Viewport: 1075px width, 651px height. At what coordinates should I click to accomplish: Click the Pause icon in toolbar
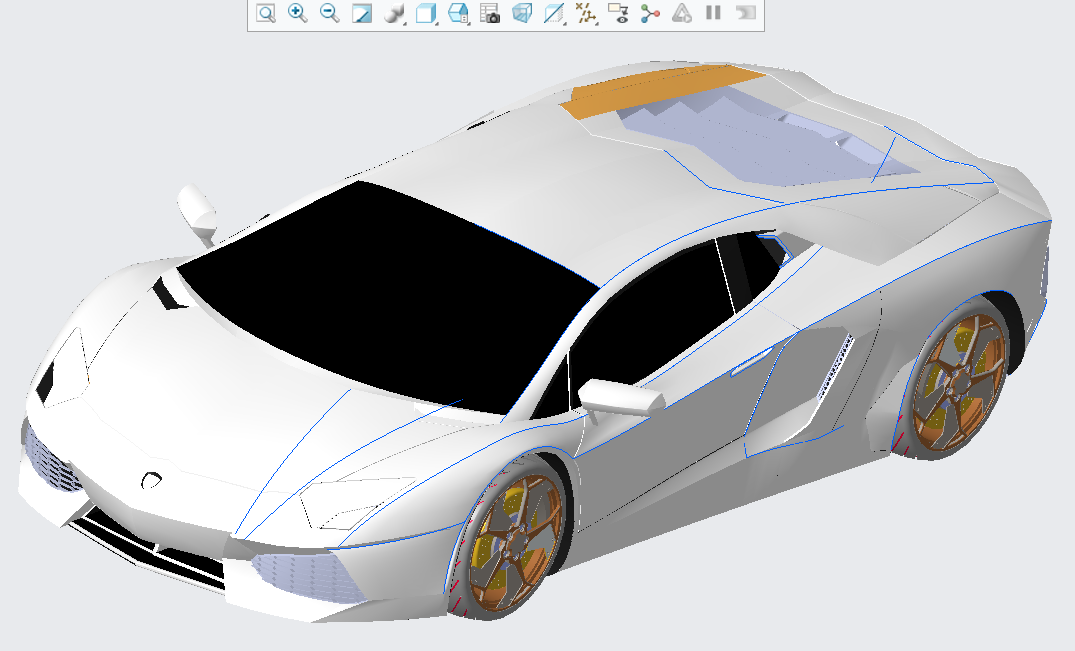pyautogui.click(x=714, y=13)
